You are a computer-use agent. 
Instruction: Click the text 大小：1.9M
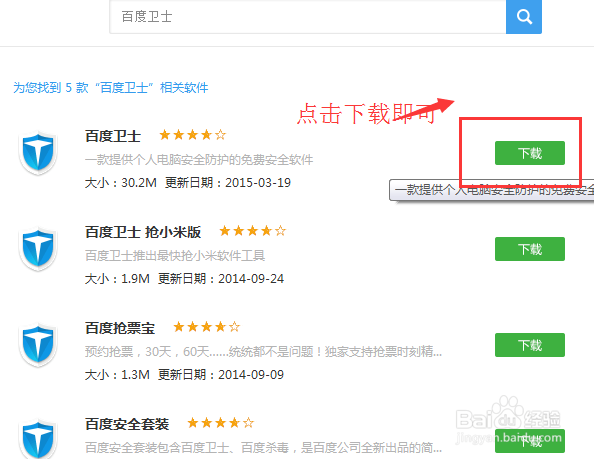coord(117,279)
